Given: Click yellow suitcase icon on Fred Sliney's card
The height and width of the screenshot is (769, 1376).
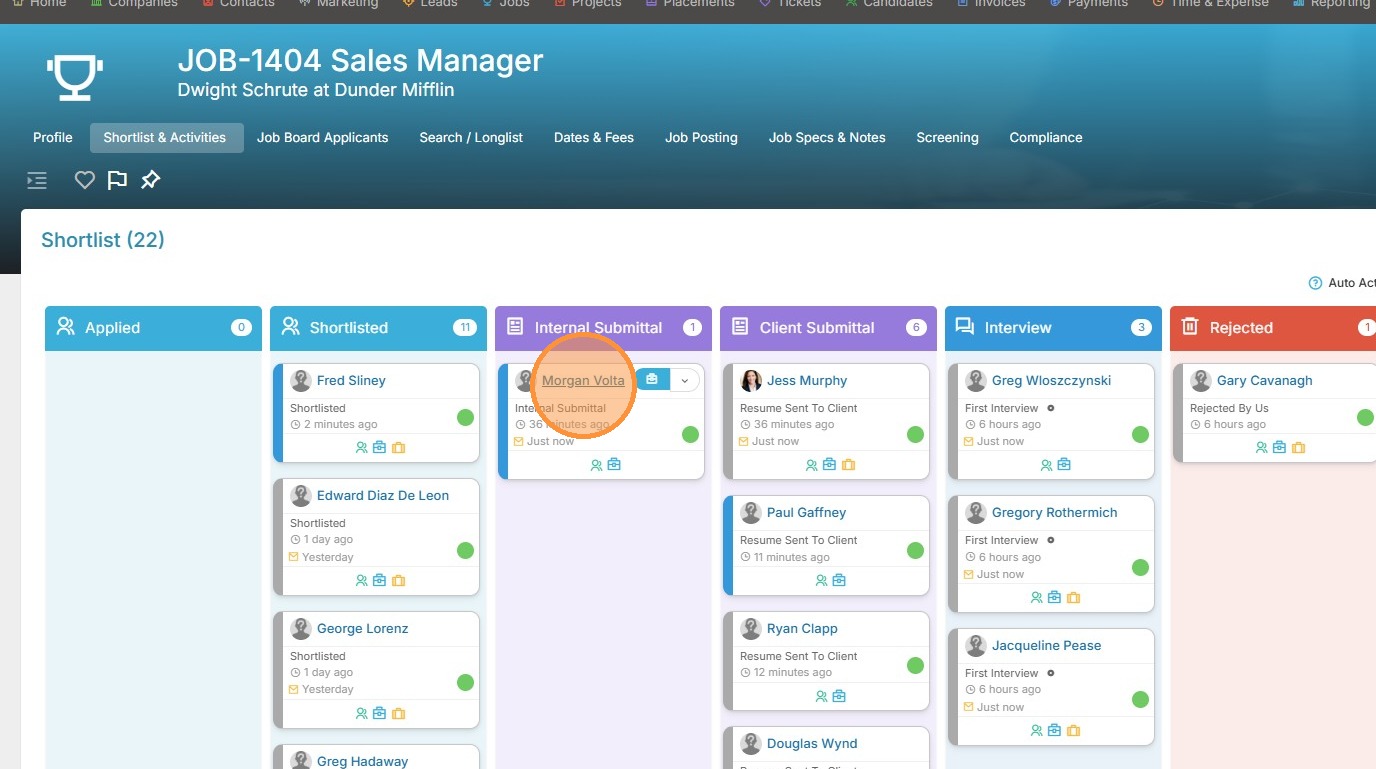Looking at the screenshot, I should tap(398, 448).
